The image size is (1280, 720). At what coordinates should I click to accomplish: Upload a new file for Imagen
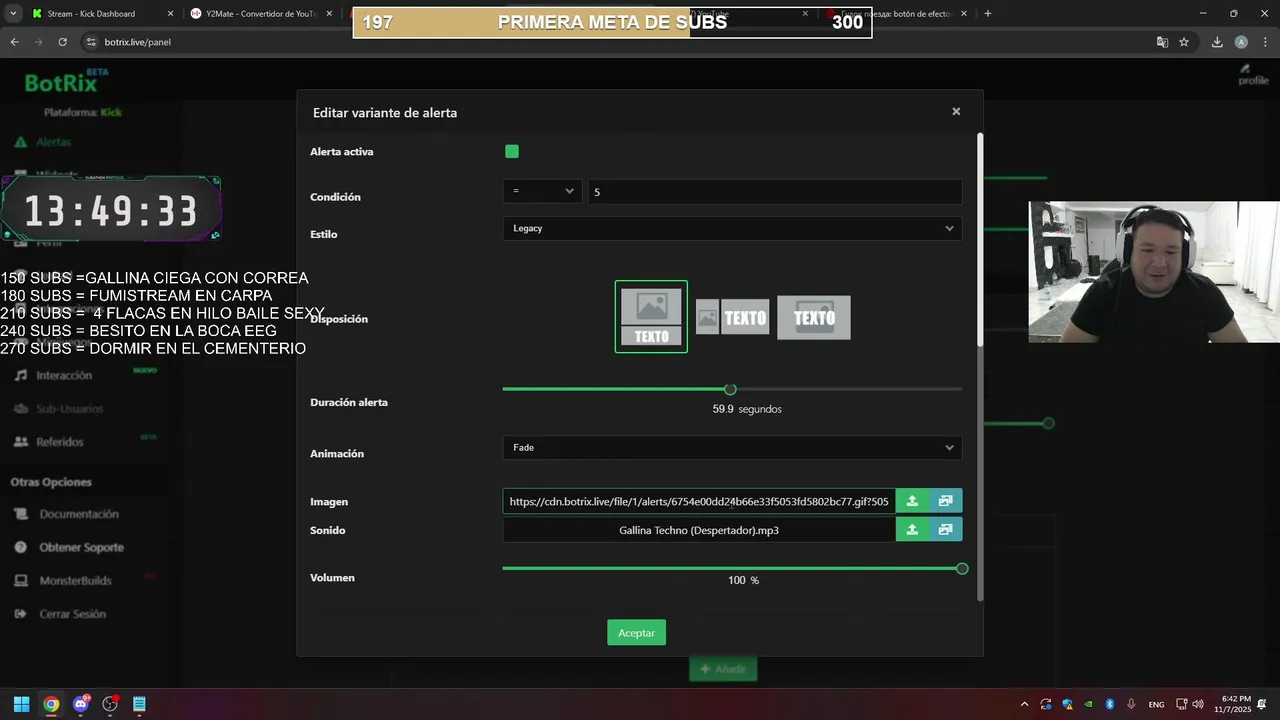click(x=912, y=502)
